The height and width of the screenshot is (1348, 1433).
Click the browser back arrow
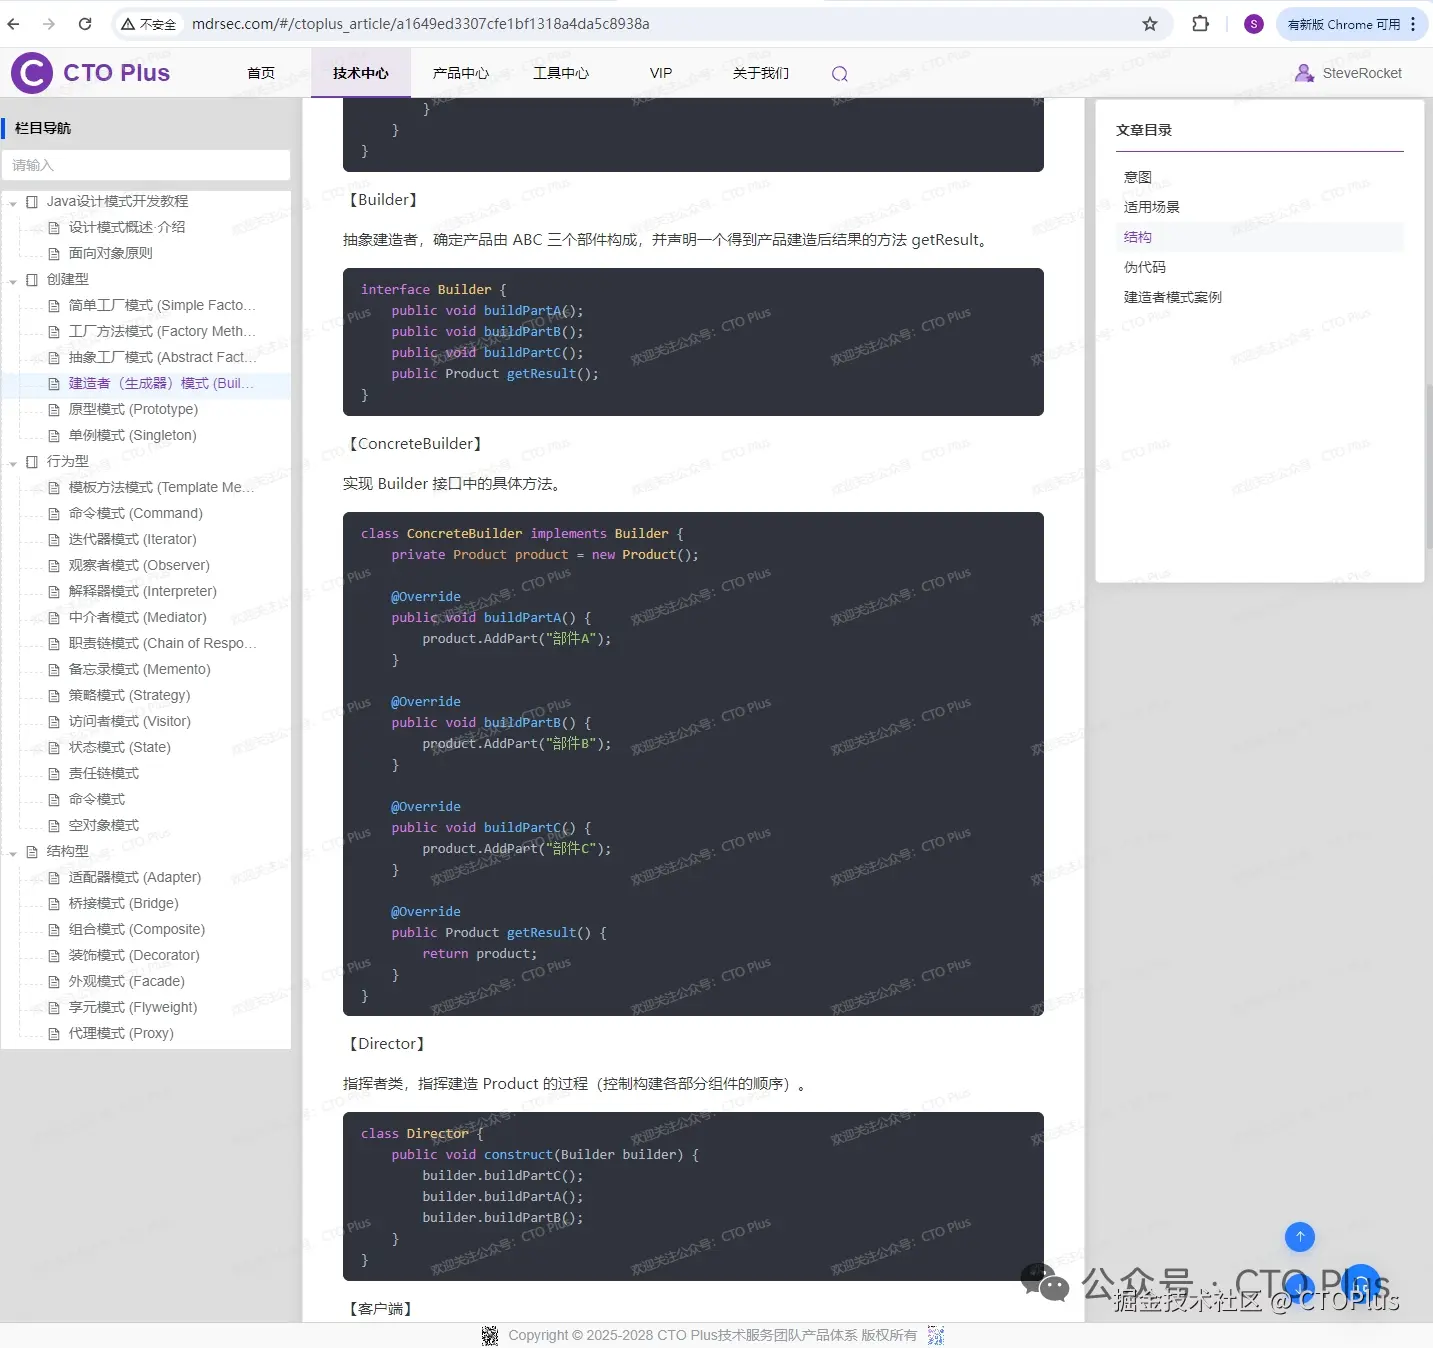[x=13, y=24]
